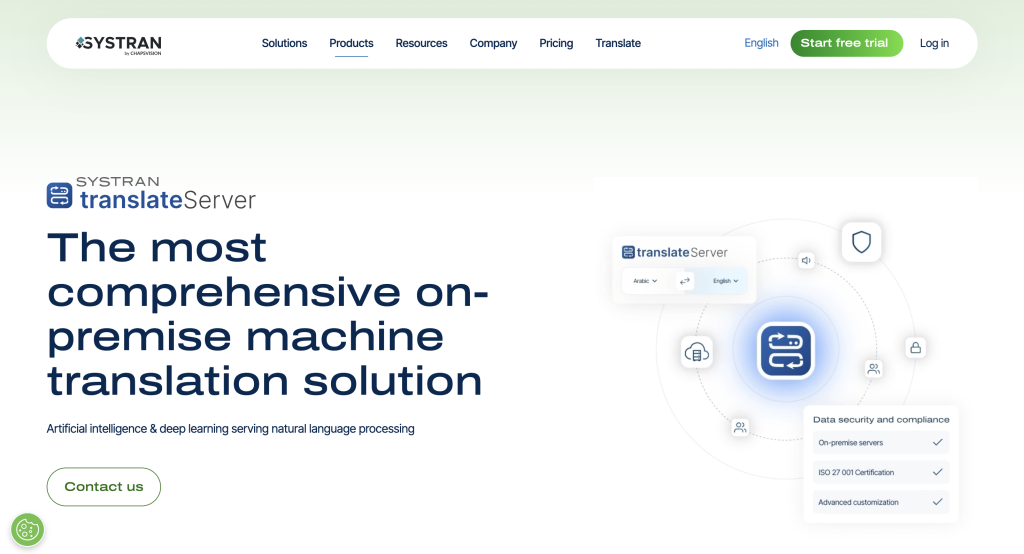Open the Solutions menu
1024x554 pixels.
[x=284, y=43]
